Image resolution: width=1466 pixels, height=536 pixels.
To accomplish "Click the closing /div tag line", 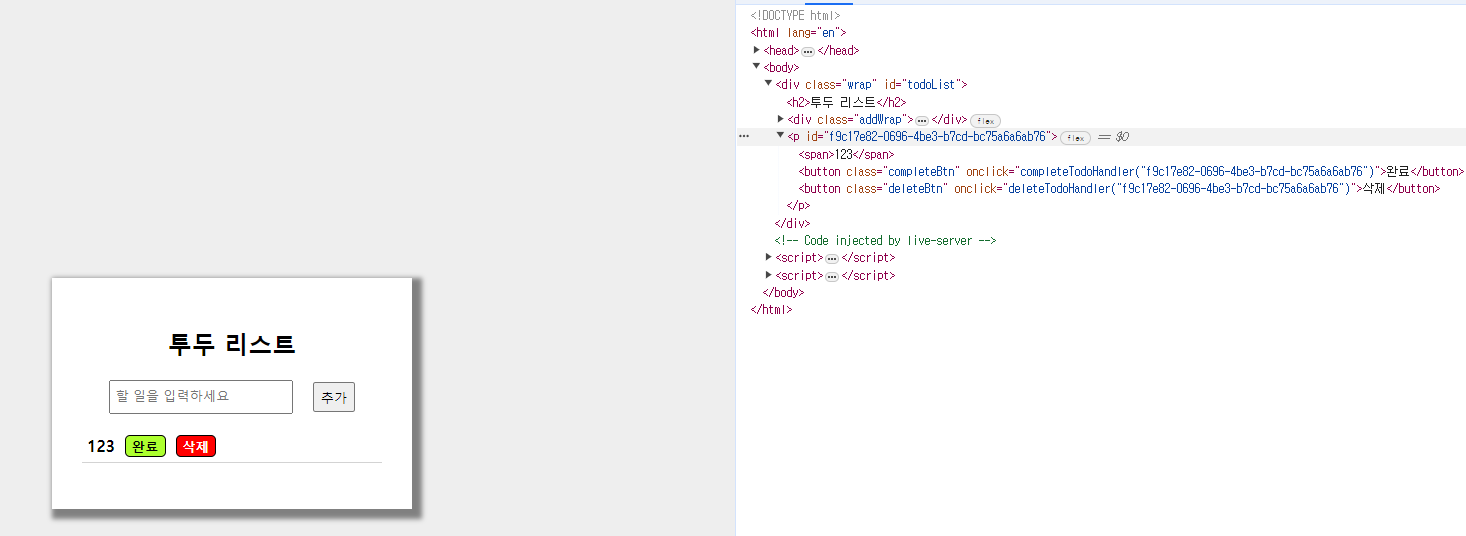I will pos(792,223).
